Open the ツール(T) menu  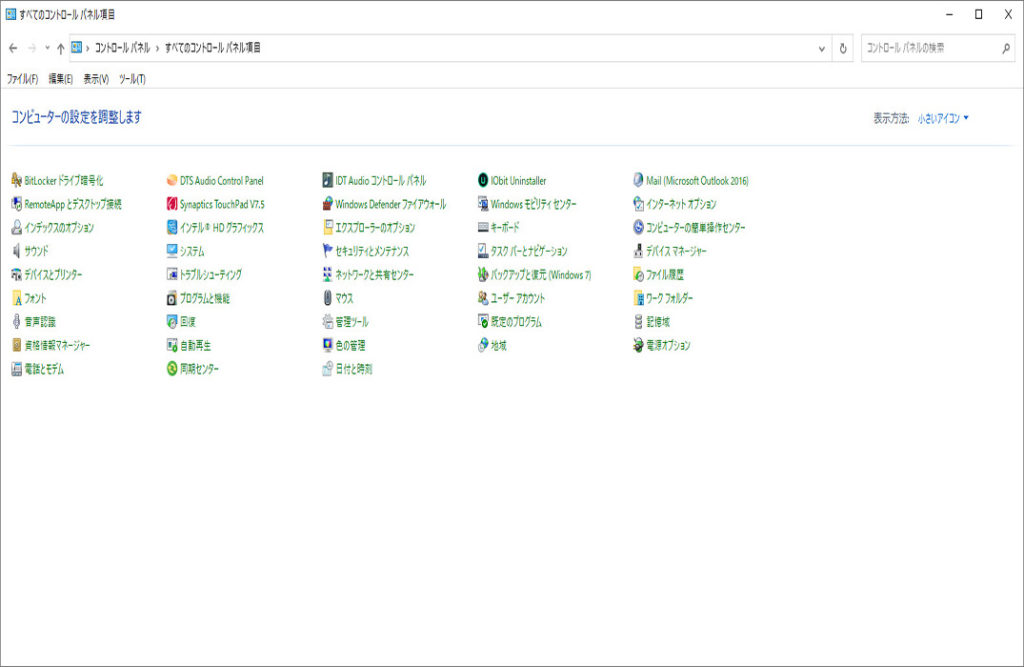point(132,79)
